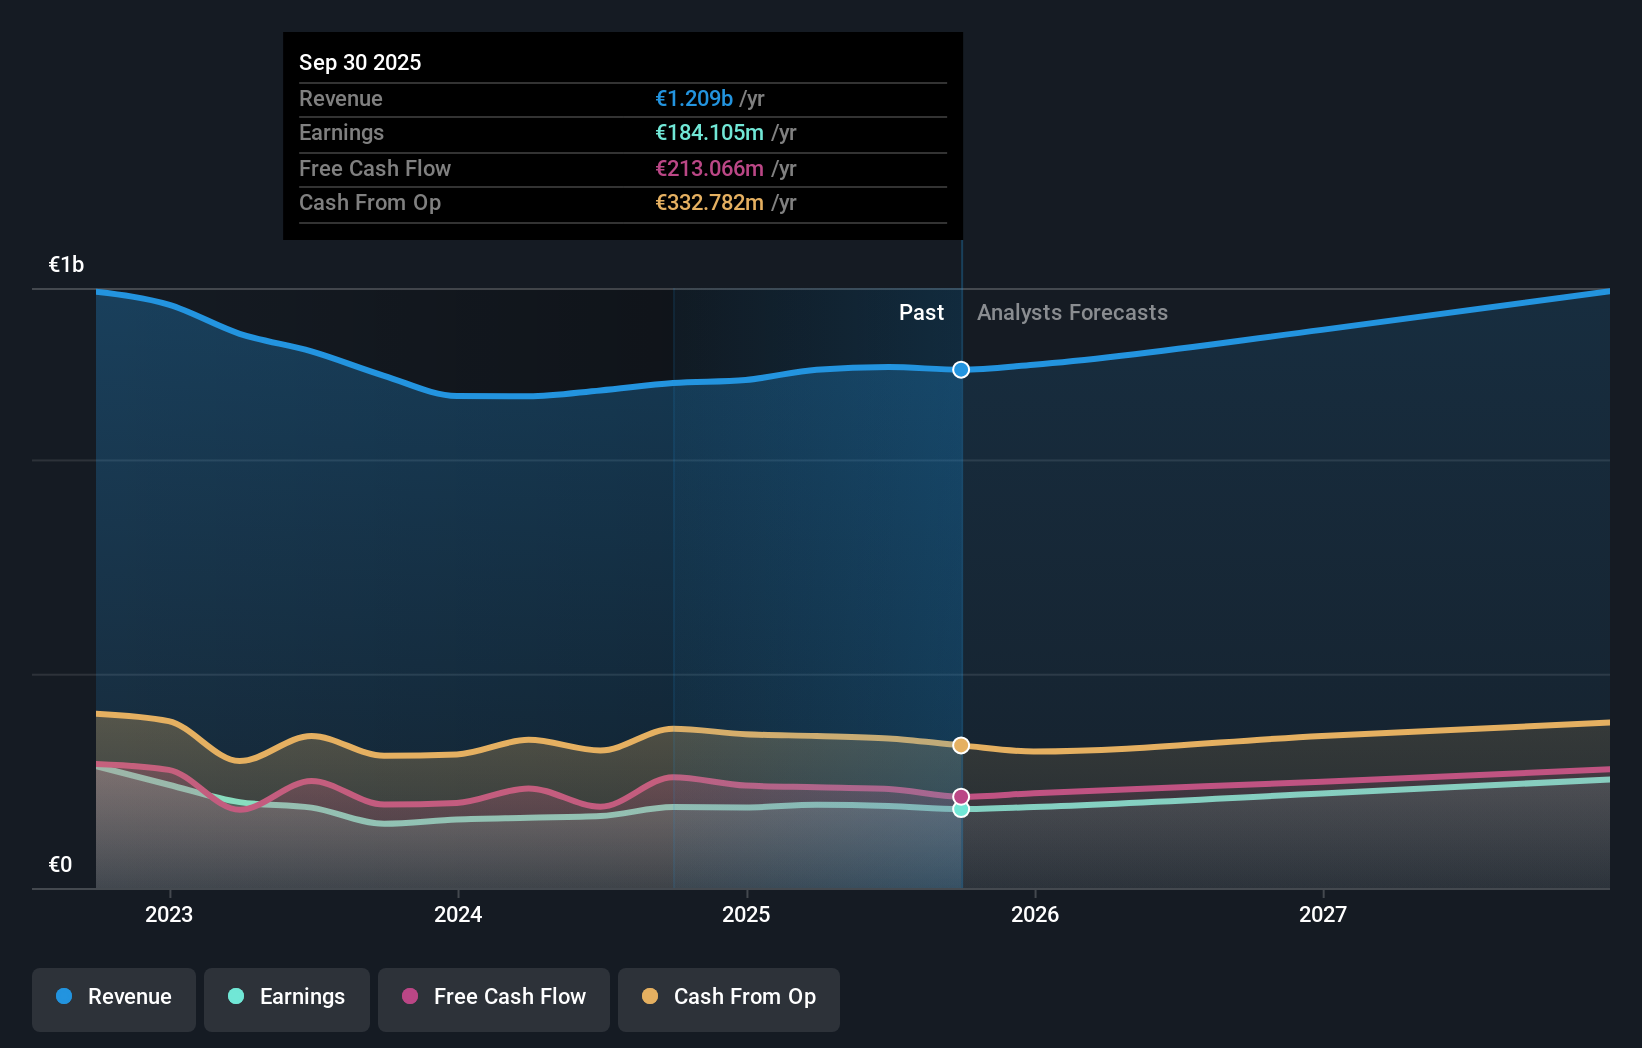This screenshot has width=1642, height=1048.
Task: Click the 2026 label on the x-axis
Action: pos(1036,914)
